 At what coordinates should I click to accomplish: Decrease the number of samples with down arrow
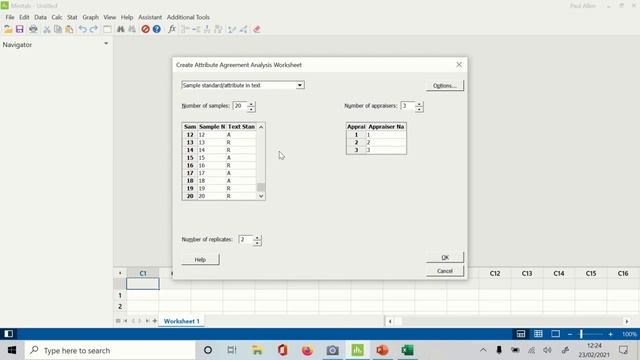tap(251, 109)
